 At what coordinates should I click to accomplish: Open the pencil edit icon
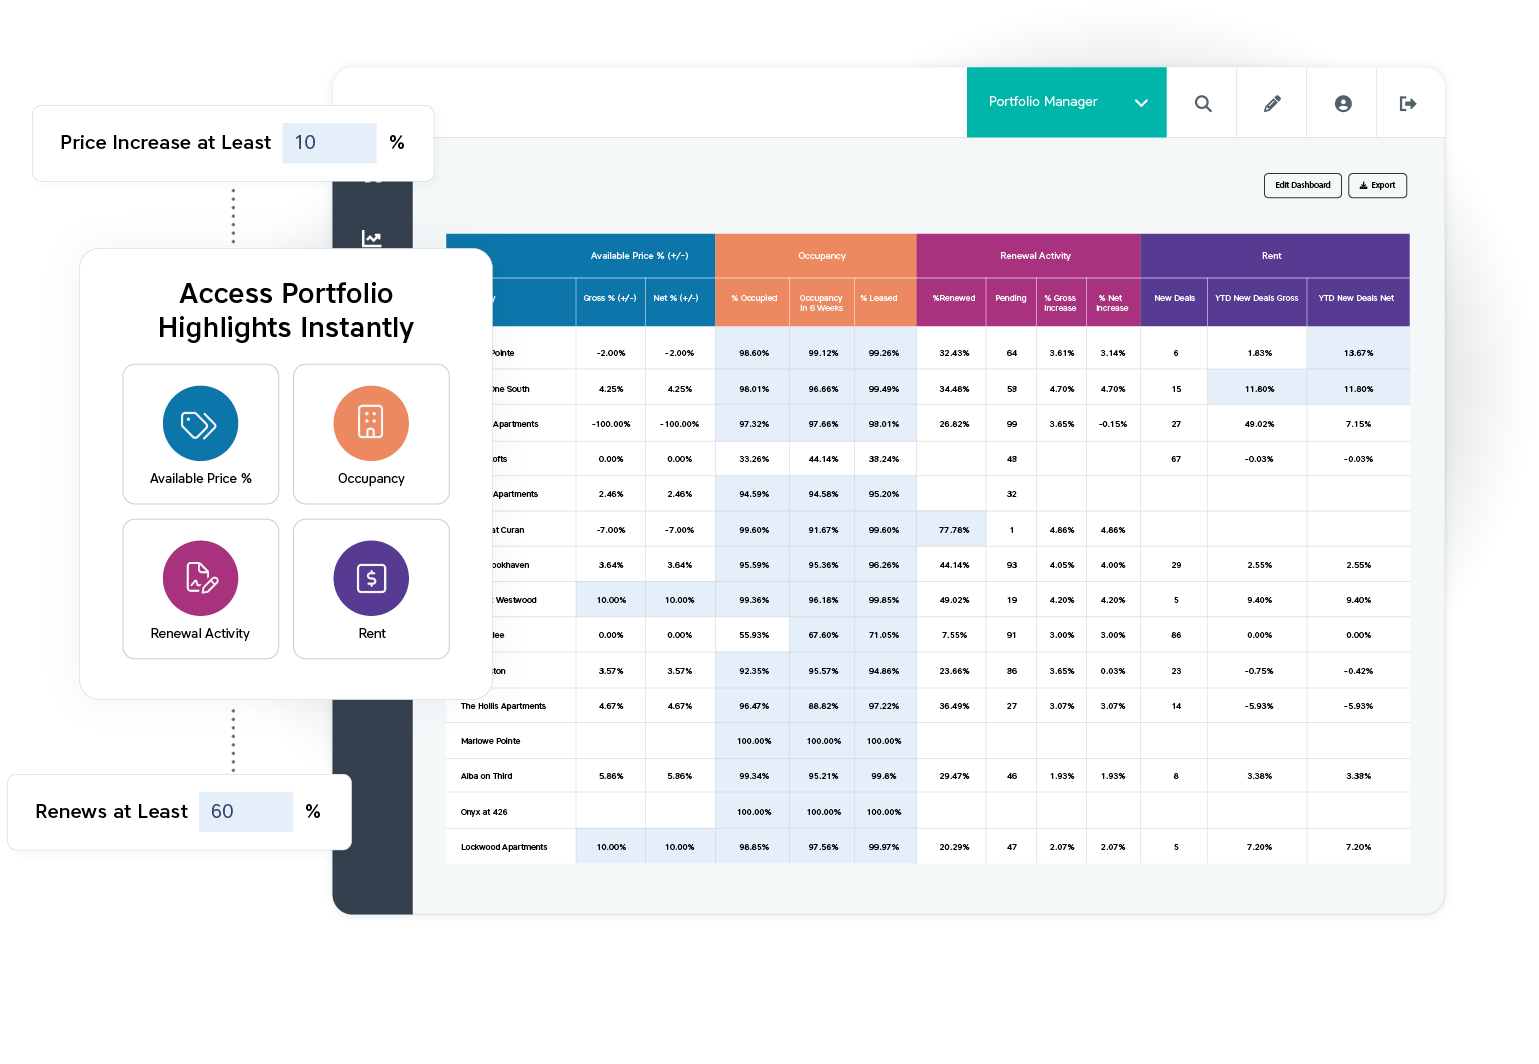point(1272,103)
